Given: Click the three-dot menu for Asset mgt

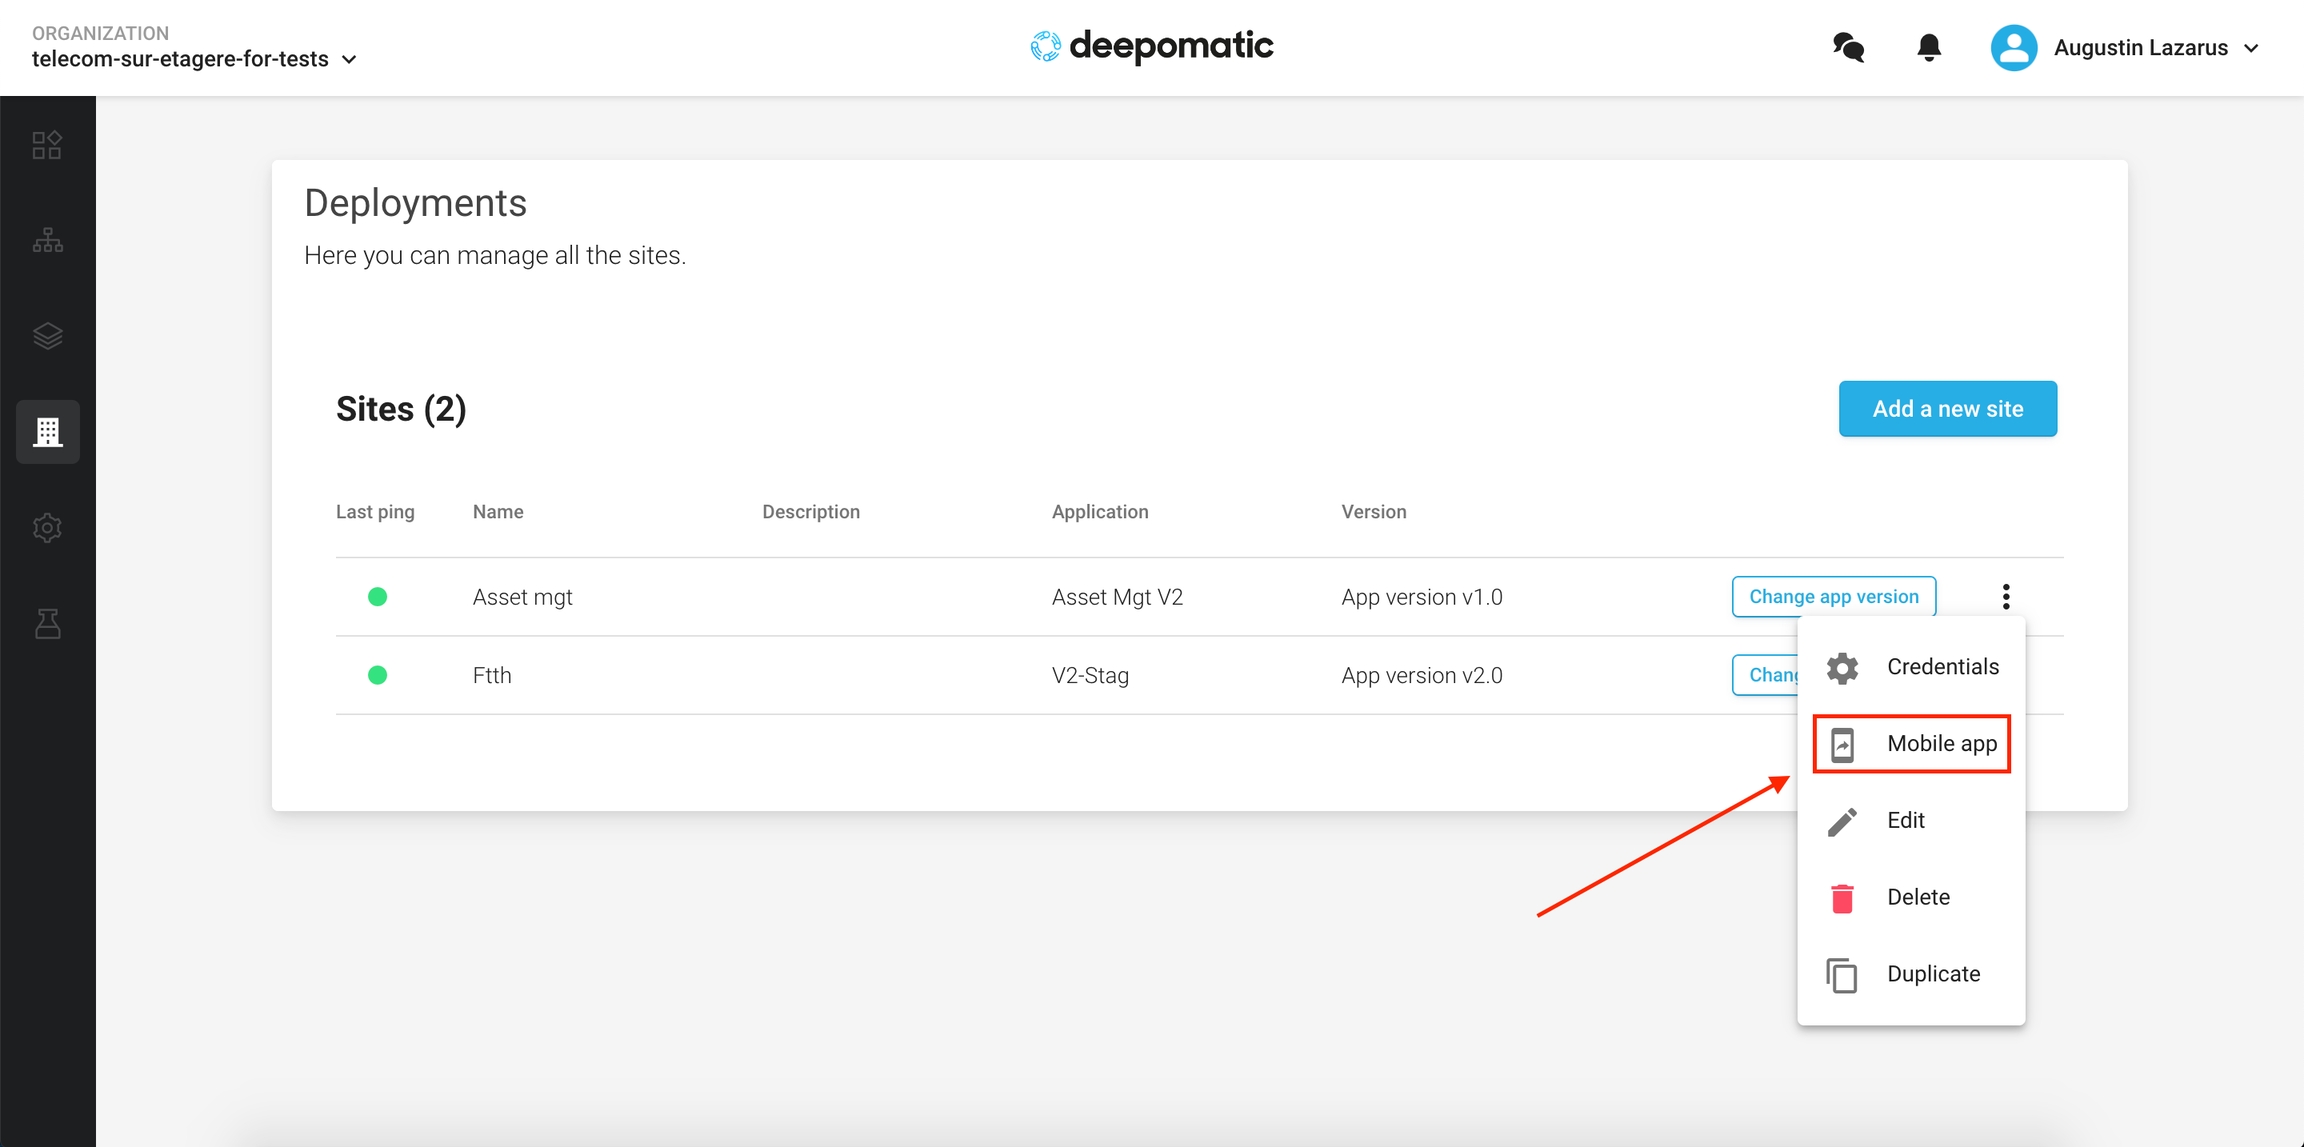Looking at the screenshot, I should tap(2006, 597).
